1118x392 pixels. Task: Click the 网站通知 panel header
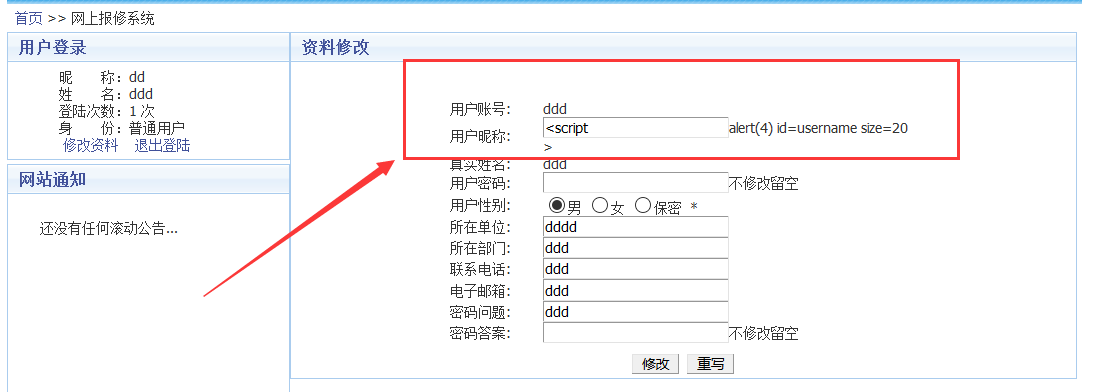(148, 179)
